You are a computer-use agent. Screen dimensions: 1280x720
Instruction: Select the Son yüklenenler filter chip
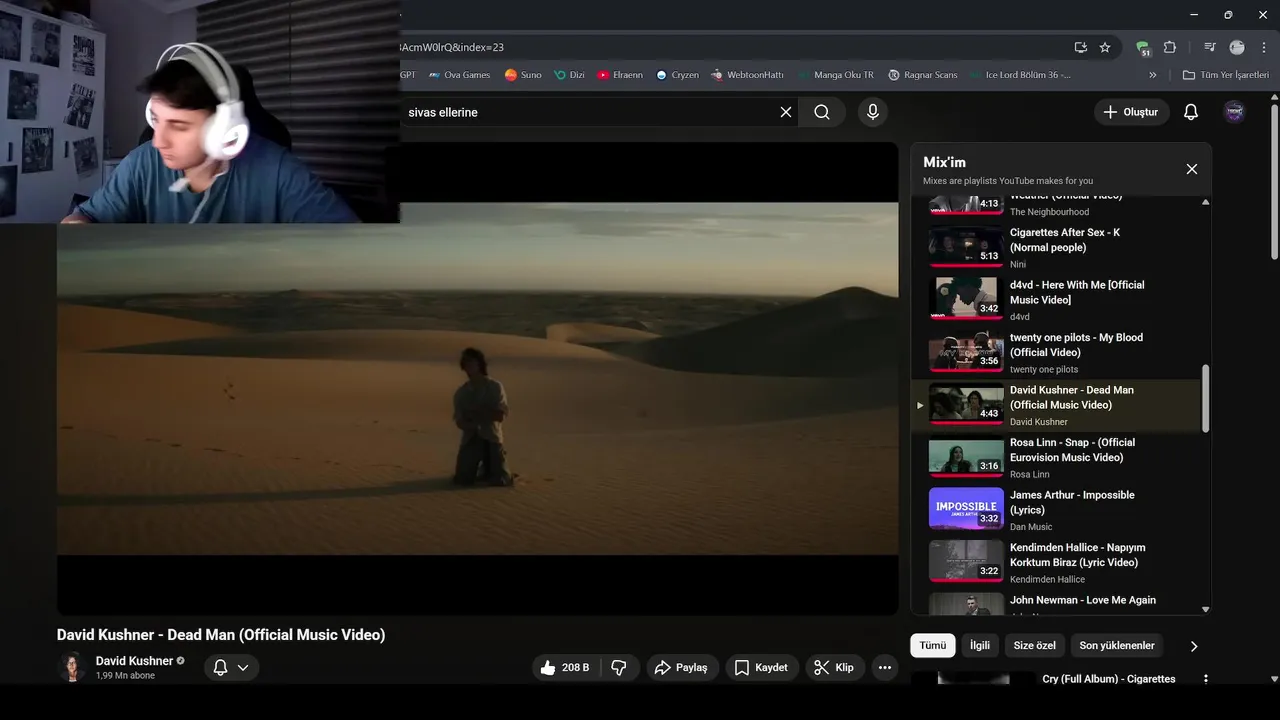pos(1117,646)
